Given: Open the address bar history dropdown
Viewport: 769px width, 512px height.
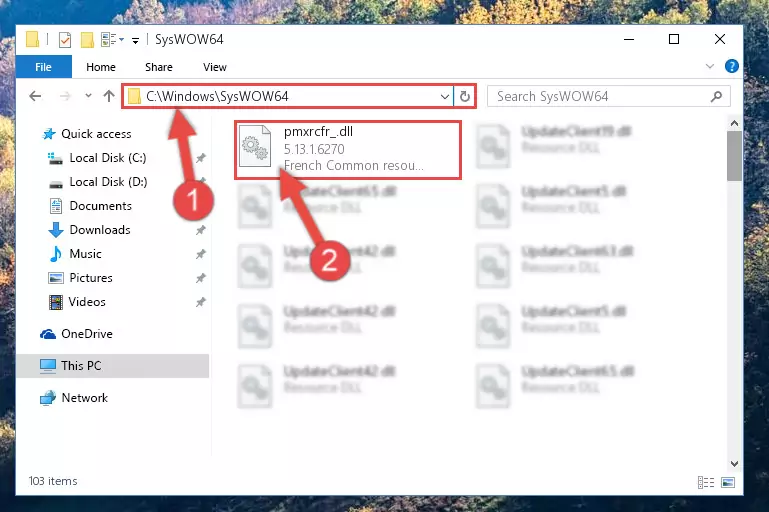Looking at the screenshot, I should [444, 96].
